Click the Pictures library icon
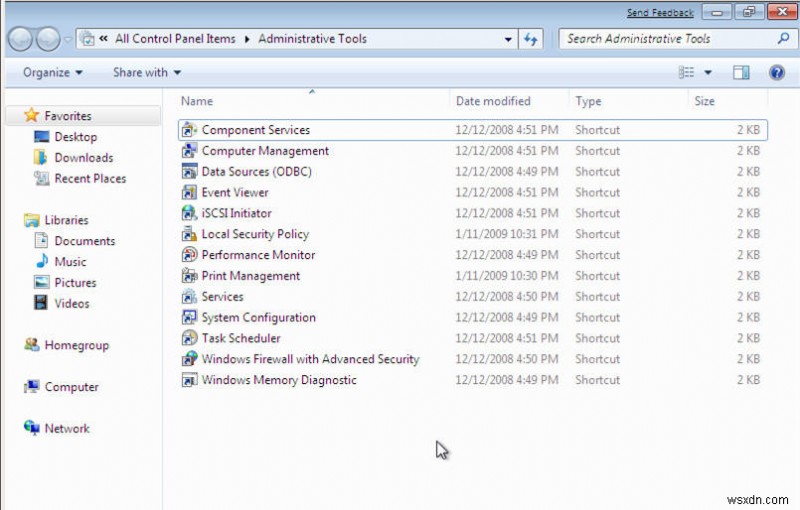The image size is (800, 510). [41, 283]
